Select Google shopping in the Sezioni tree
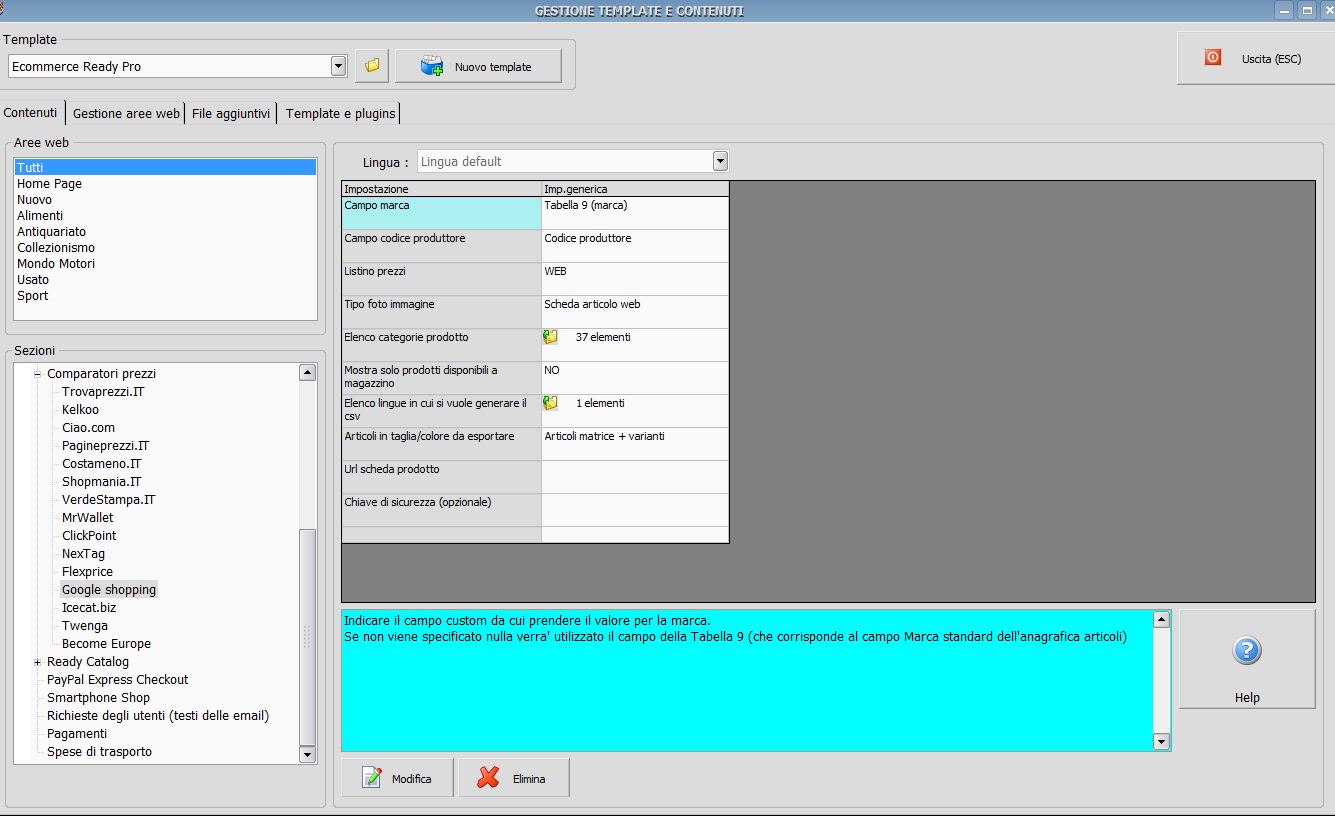Screen dimensions: 1335x816 [109, 590]
